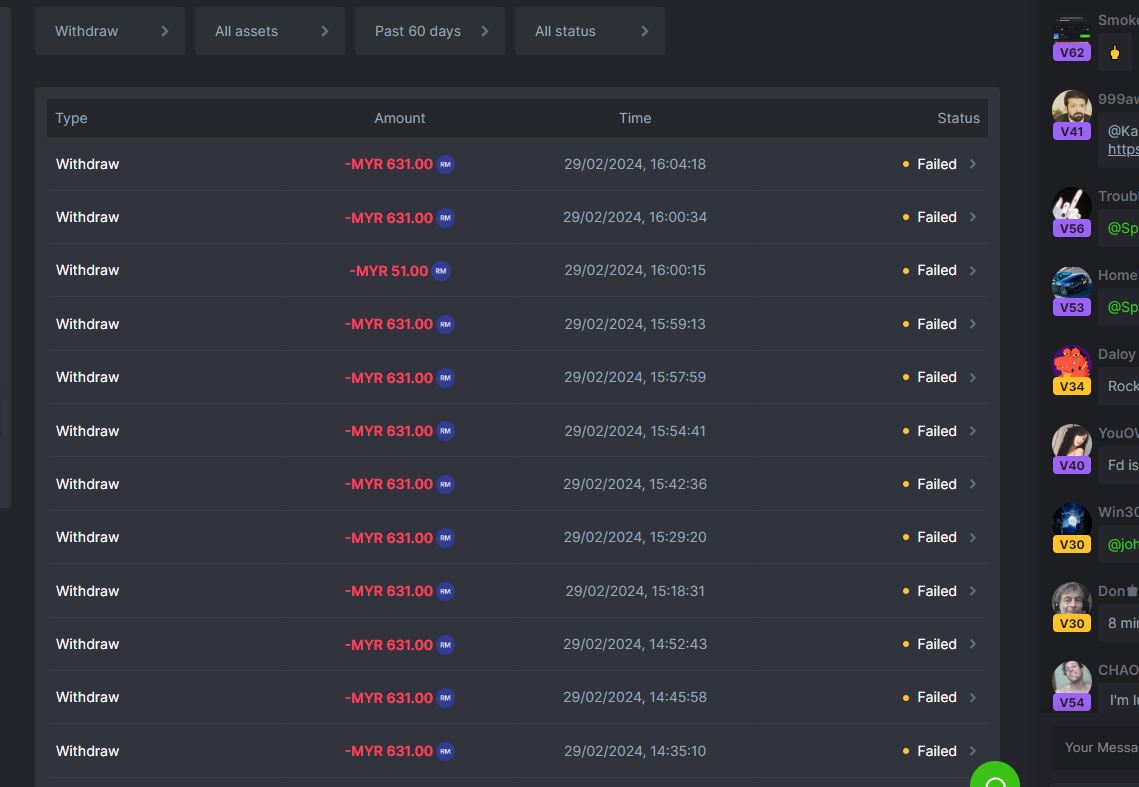Click the V62 level badge in chat
Screen dimensions: 1139x787
[x=1071, y=52]
